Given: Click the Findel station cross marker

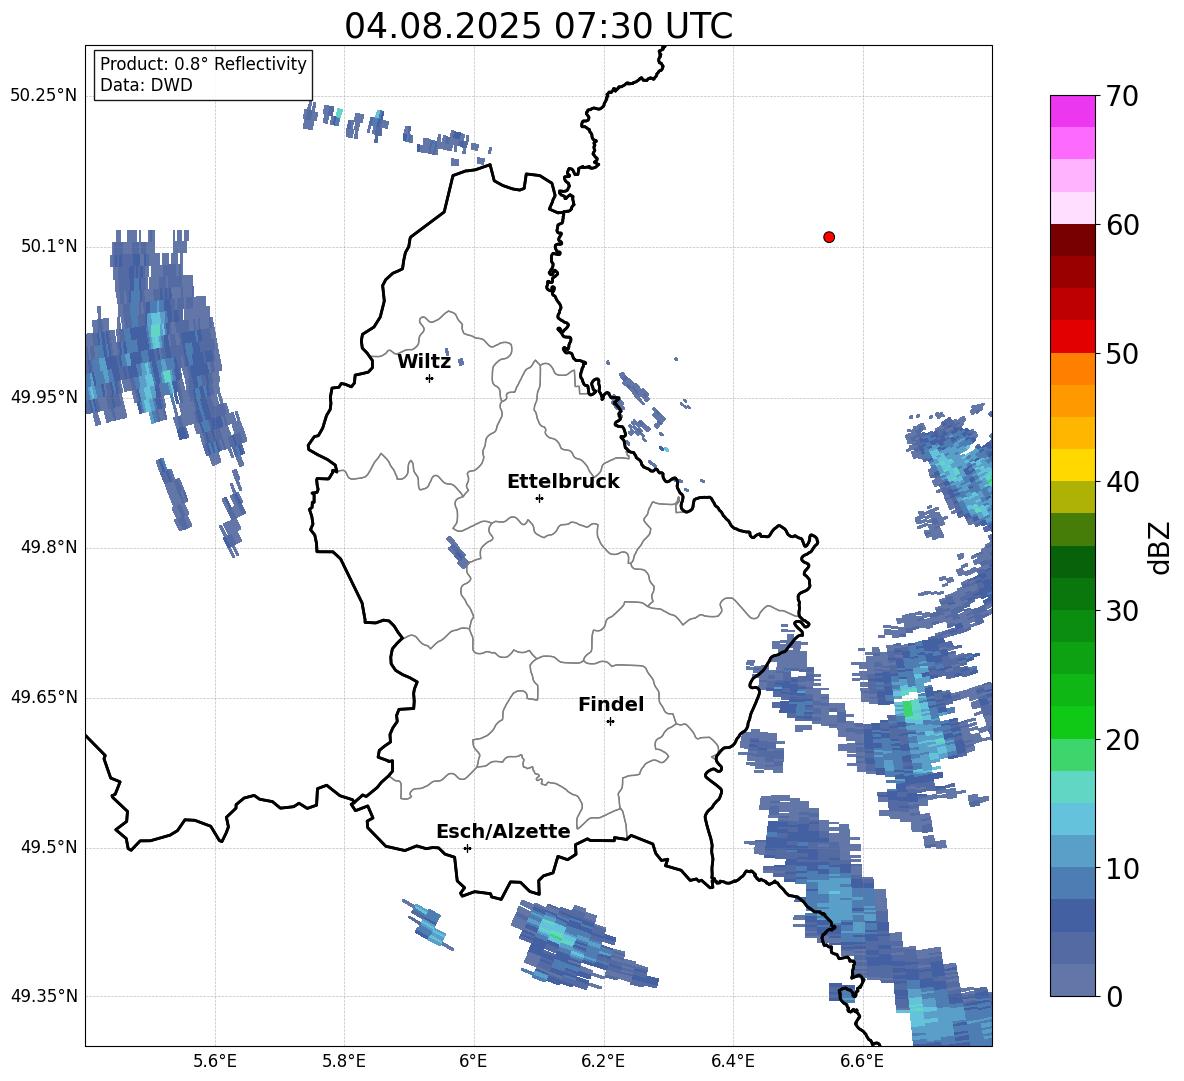Looking at the screenshot, I should pyautogui.click(x=610, y=722).
